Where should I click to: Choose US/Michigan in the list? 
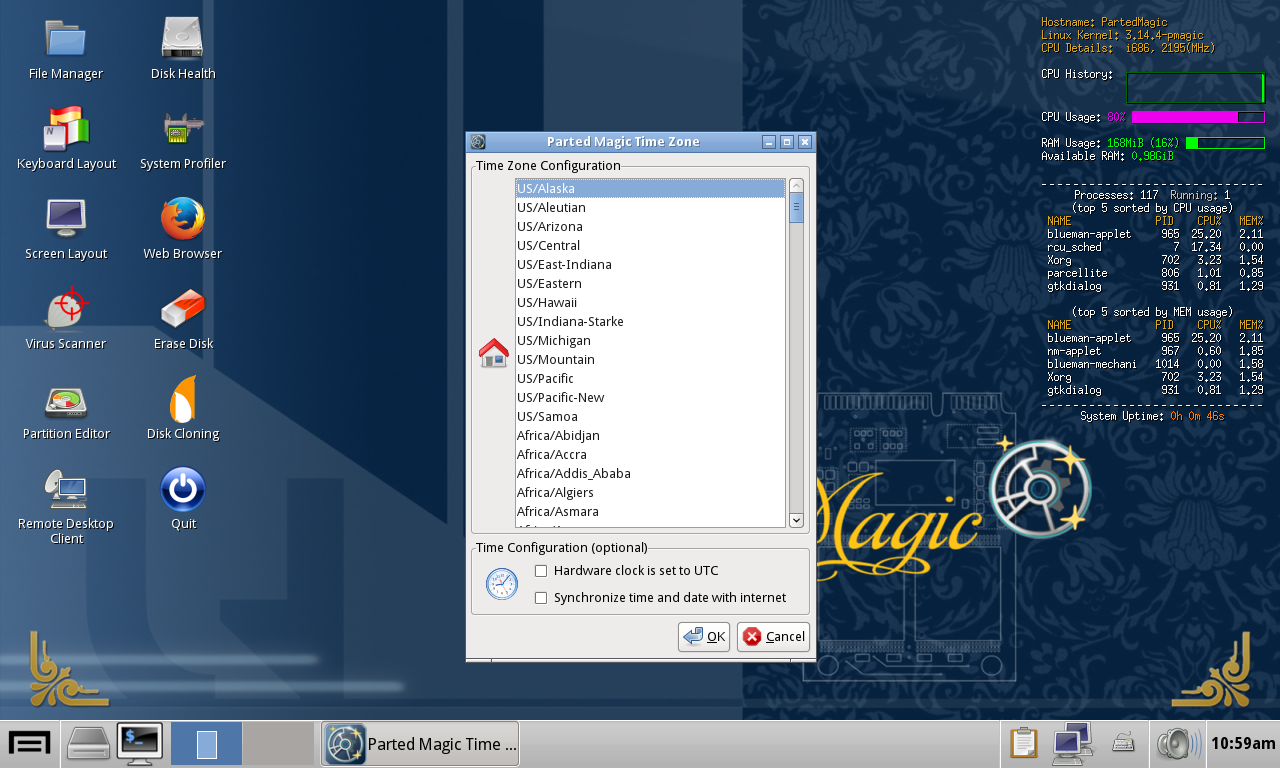click(x=650, y=341)
